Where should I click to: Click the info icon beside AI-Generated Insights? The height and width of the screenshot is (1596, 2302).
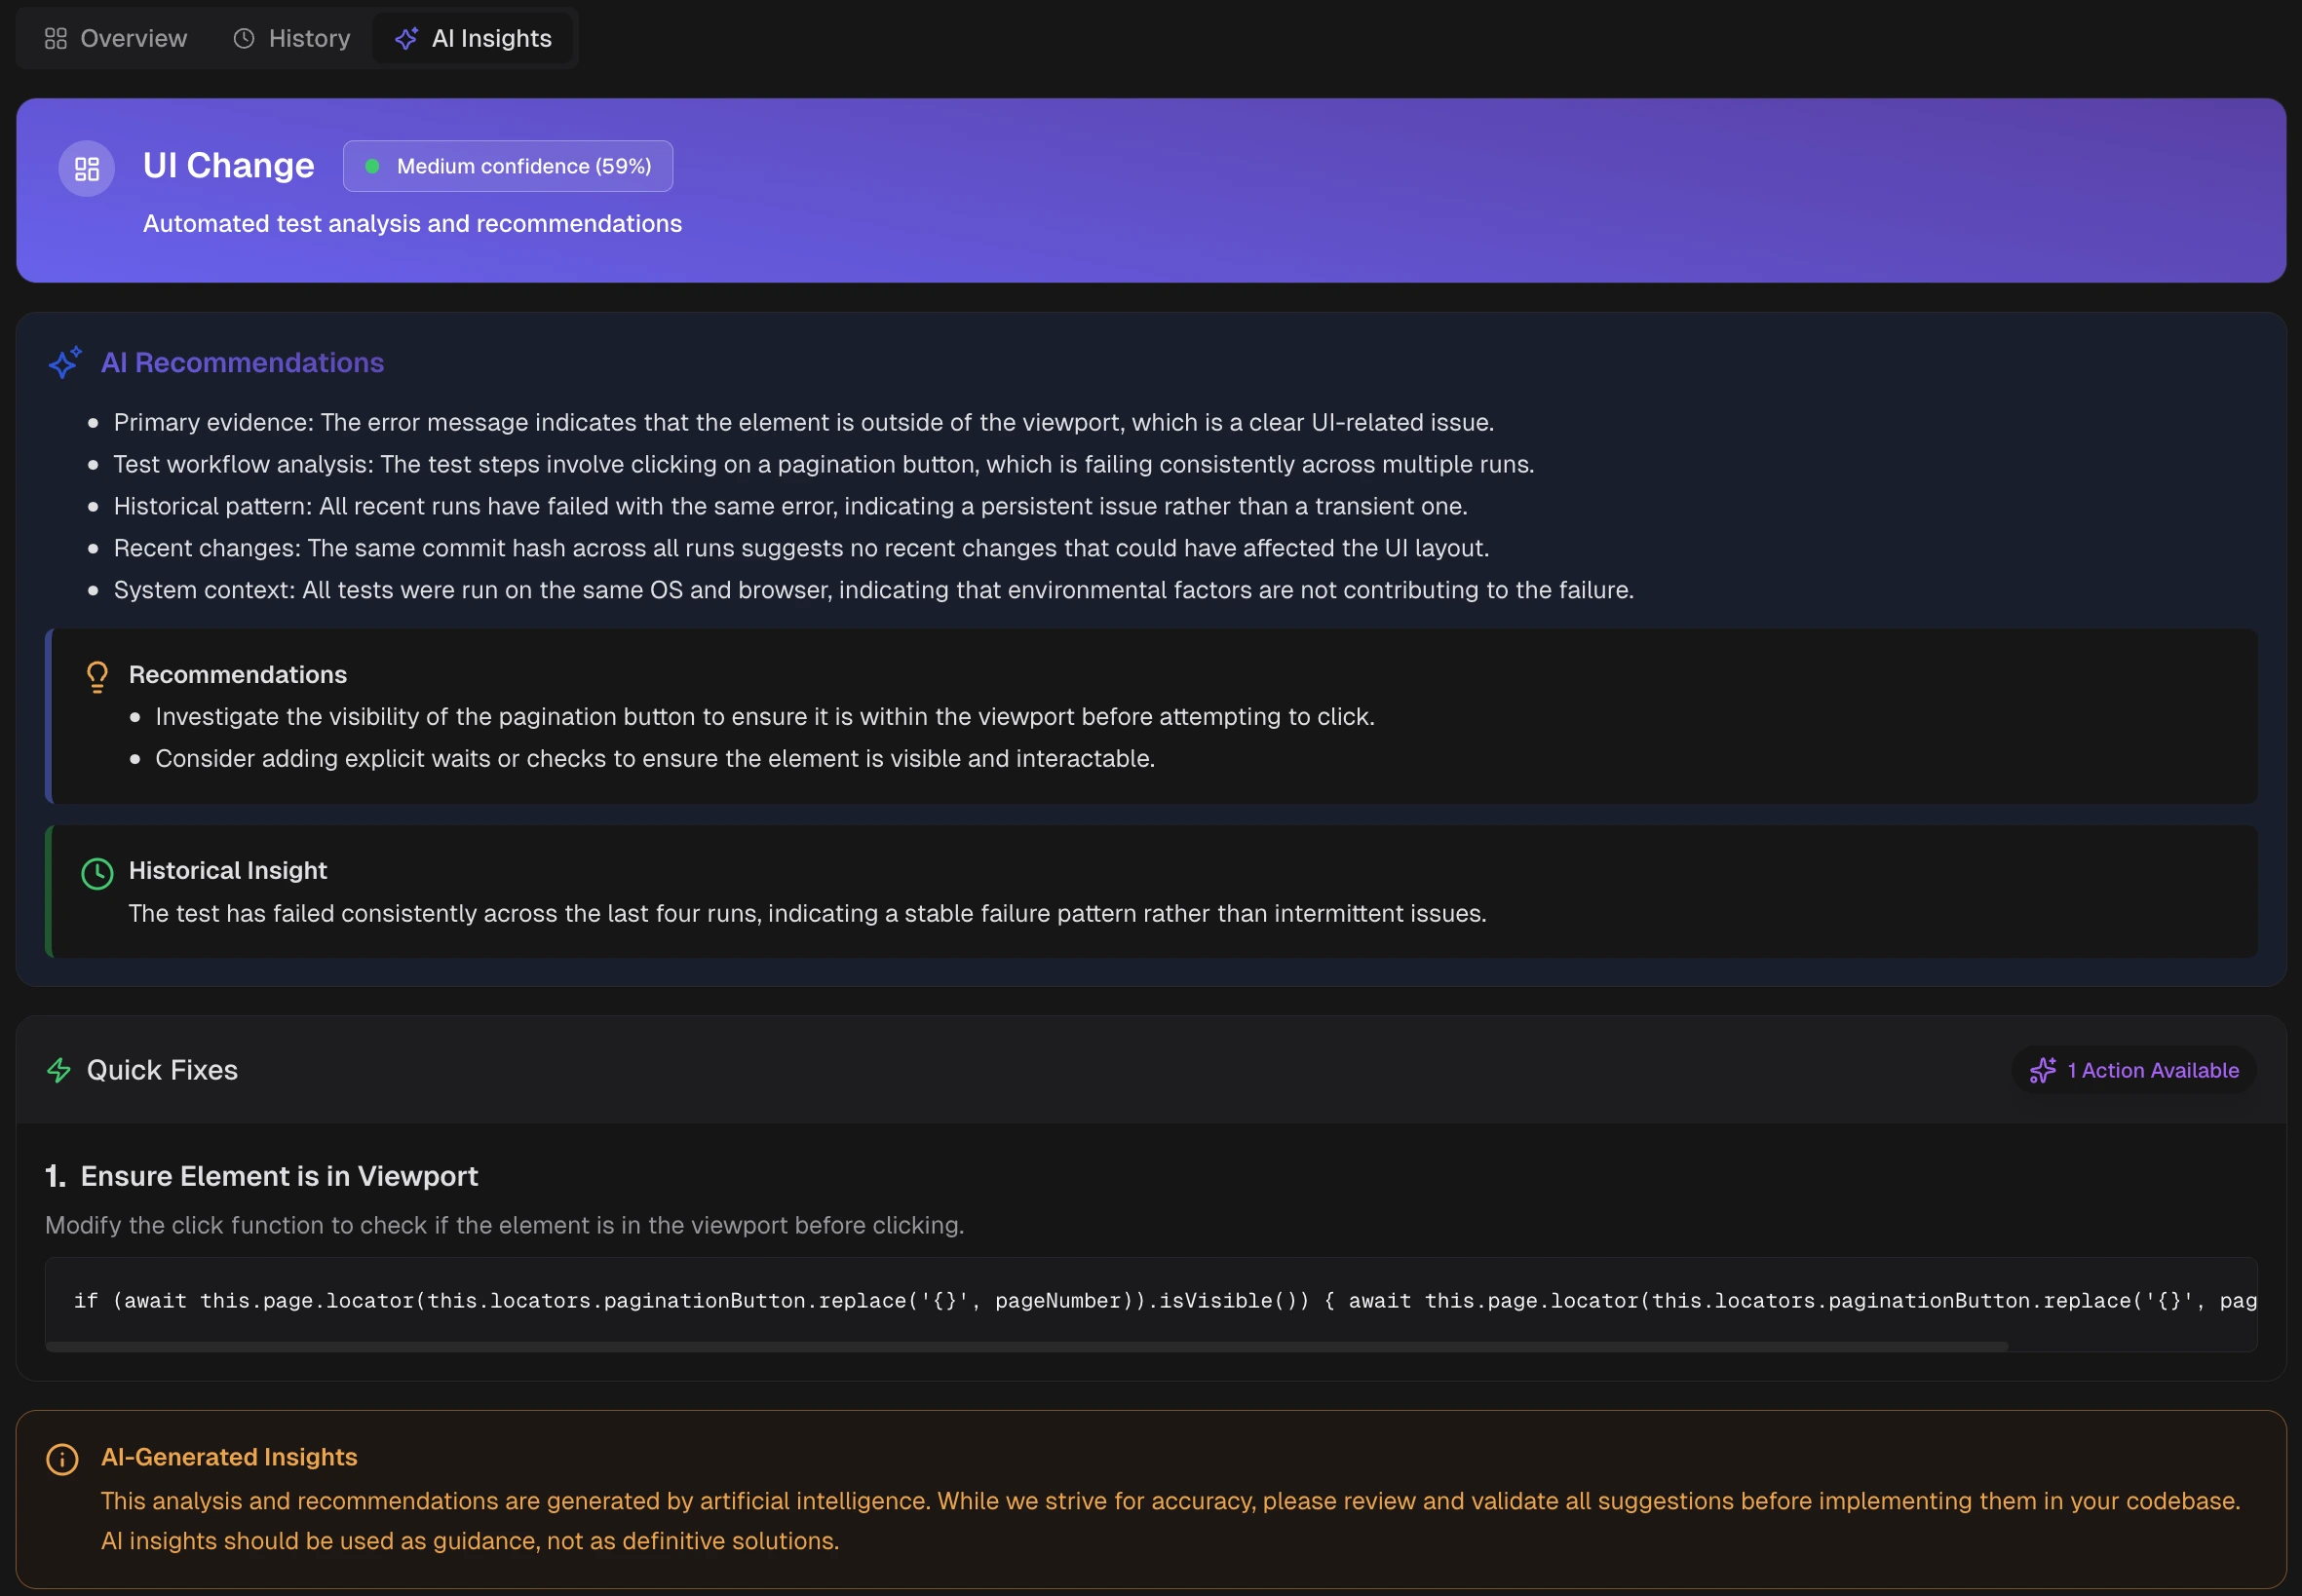point(62,1459)
